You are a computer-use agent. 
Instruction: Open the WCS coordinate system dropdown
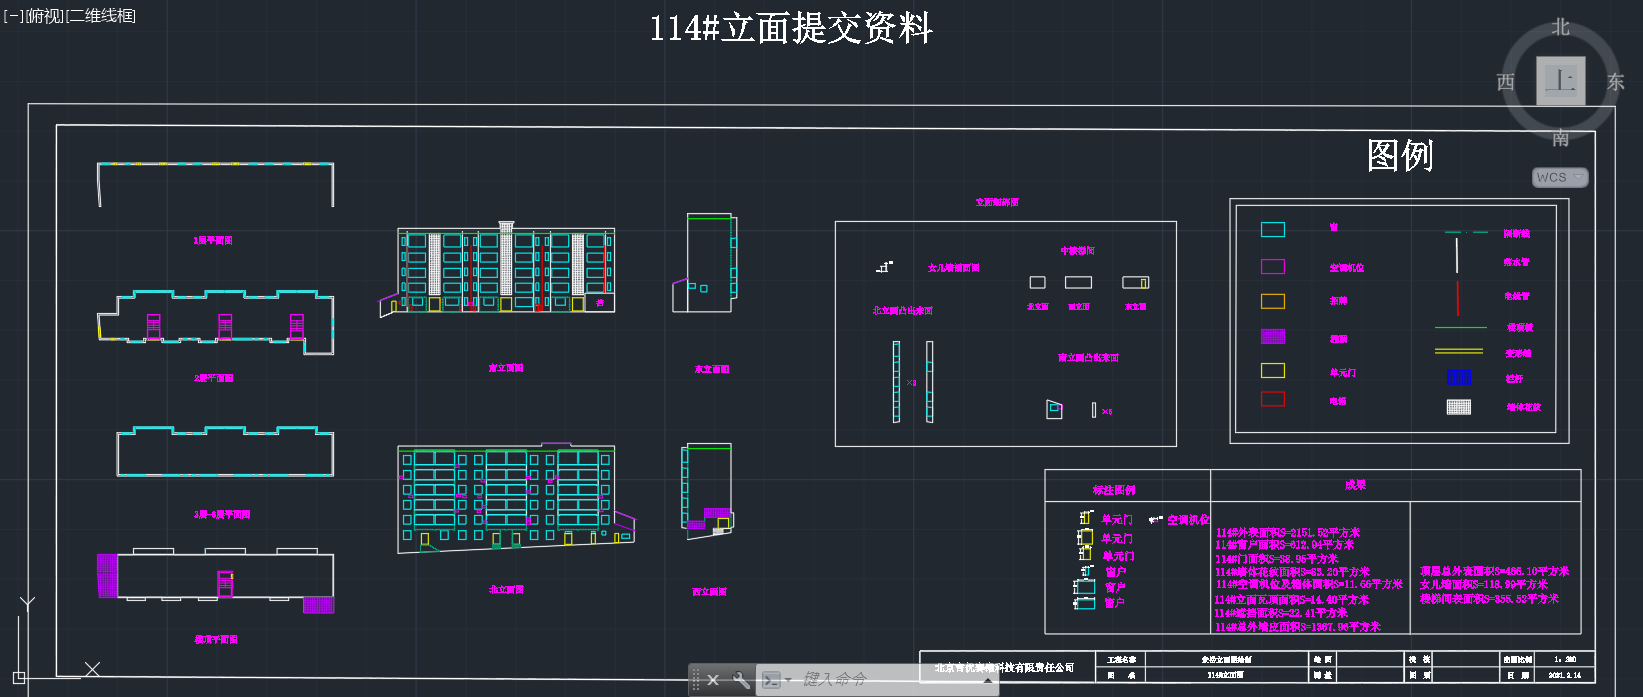[1560, 177]
